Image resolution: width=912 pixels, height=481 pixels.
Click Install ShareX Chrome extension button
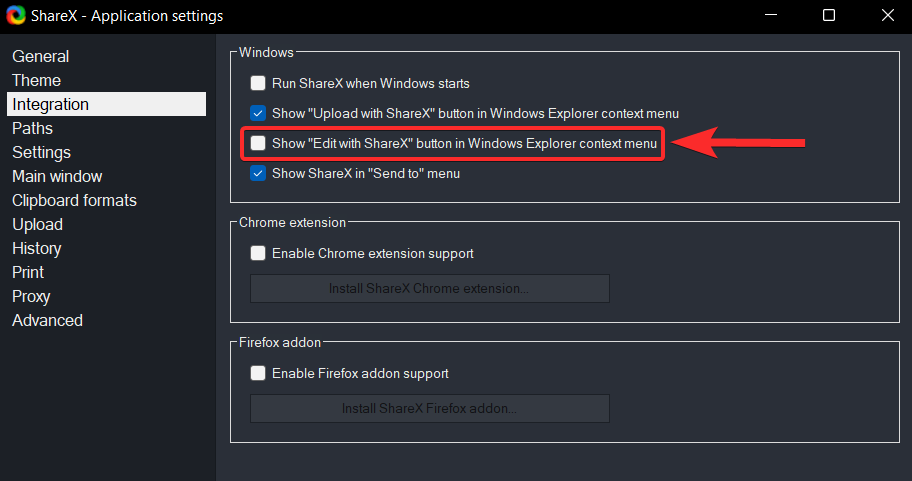429,288
